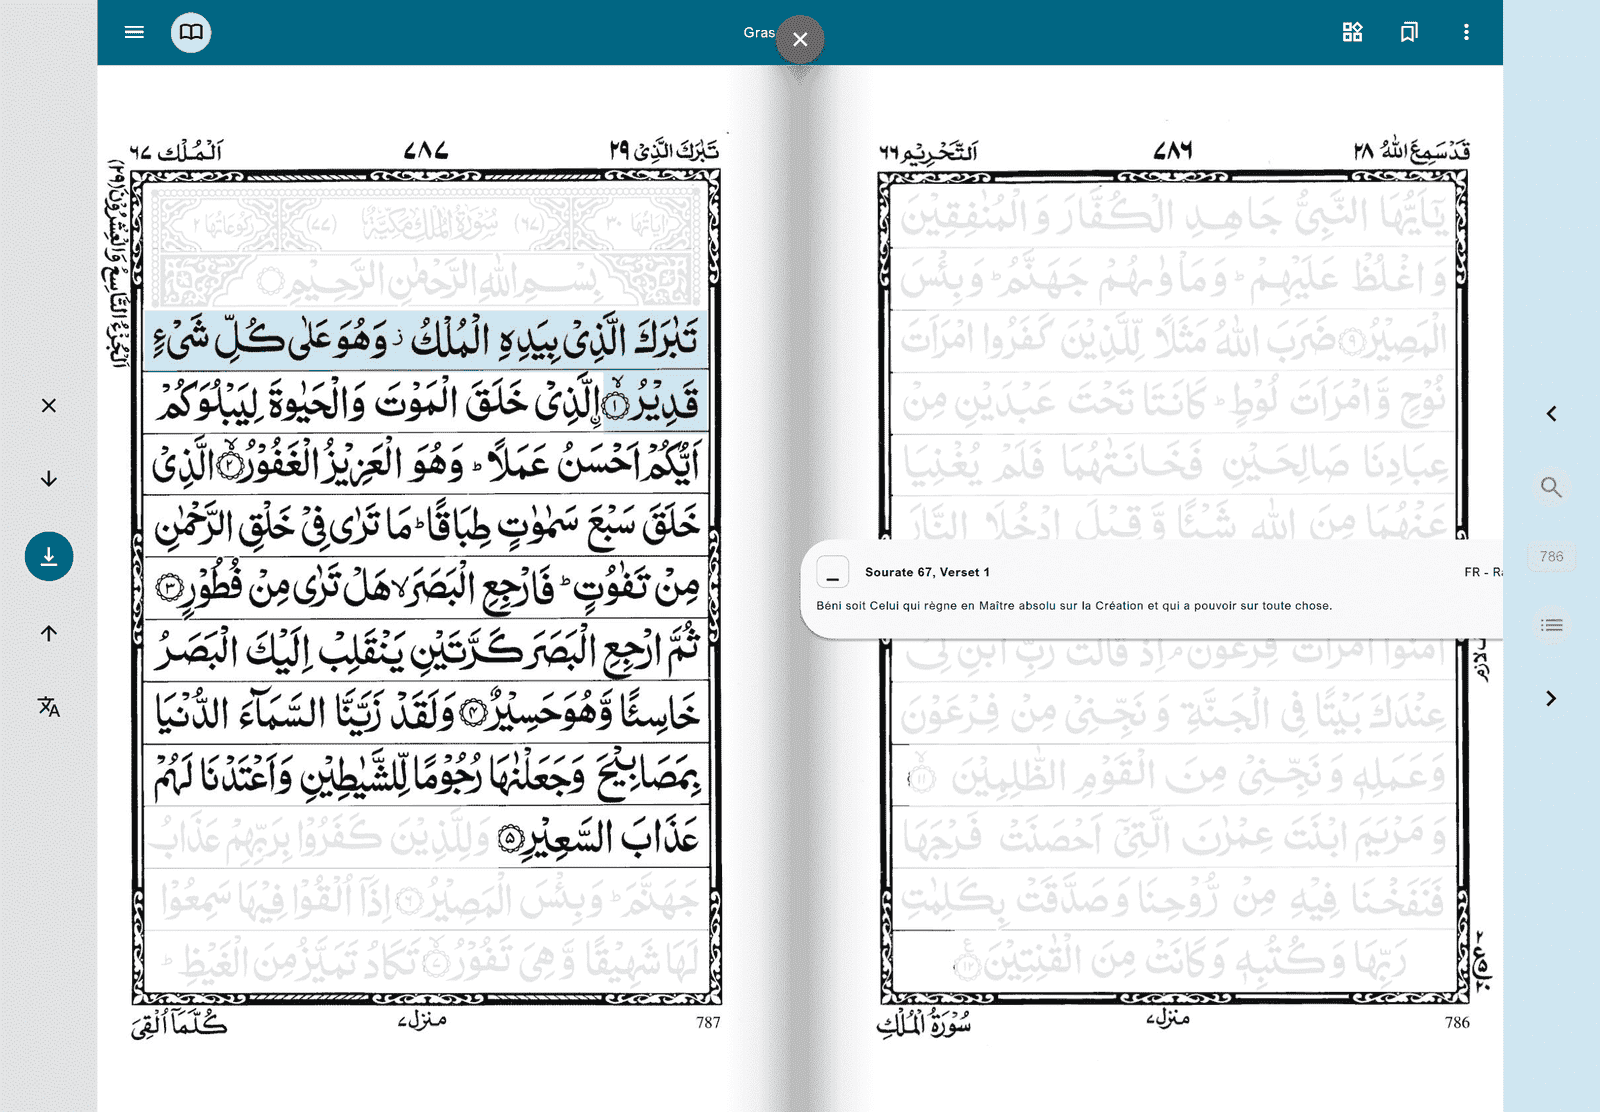Open the FR translation language selector
The width and height of the screenshot is (1600, 1112).
click(x=1483, y=572)
